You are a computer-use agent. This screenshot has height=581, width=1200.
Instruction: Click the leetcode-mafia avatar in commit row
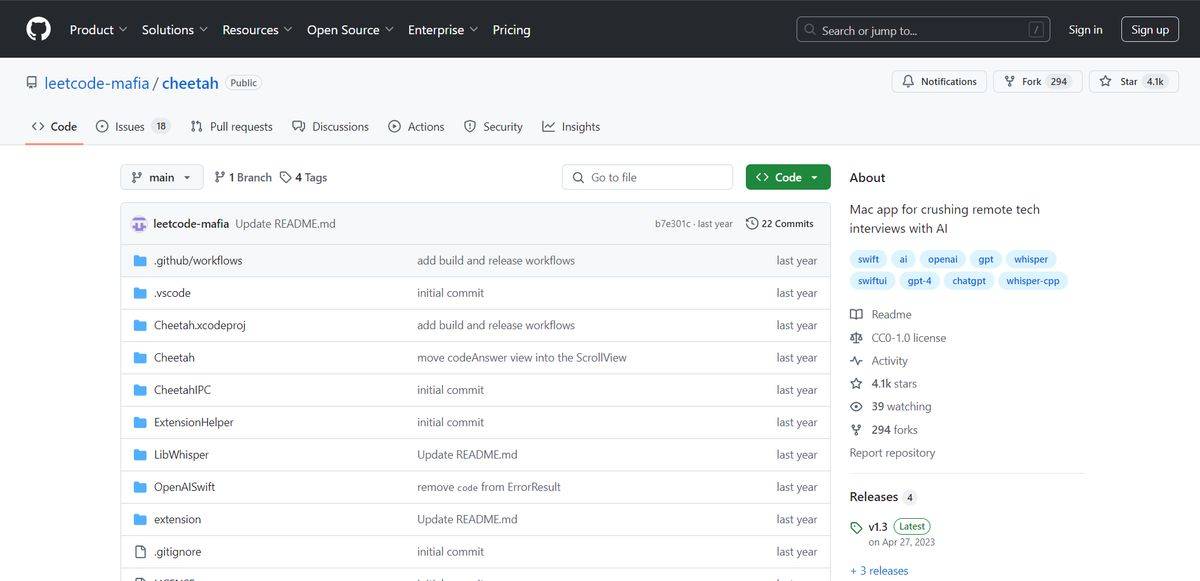coord(139,224)
